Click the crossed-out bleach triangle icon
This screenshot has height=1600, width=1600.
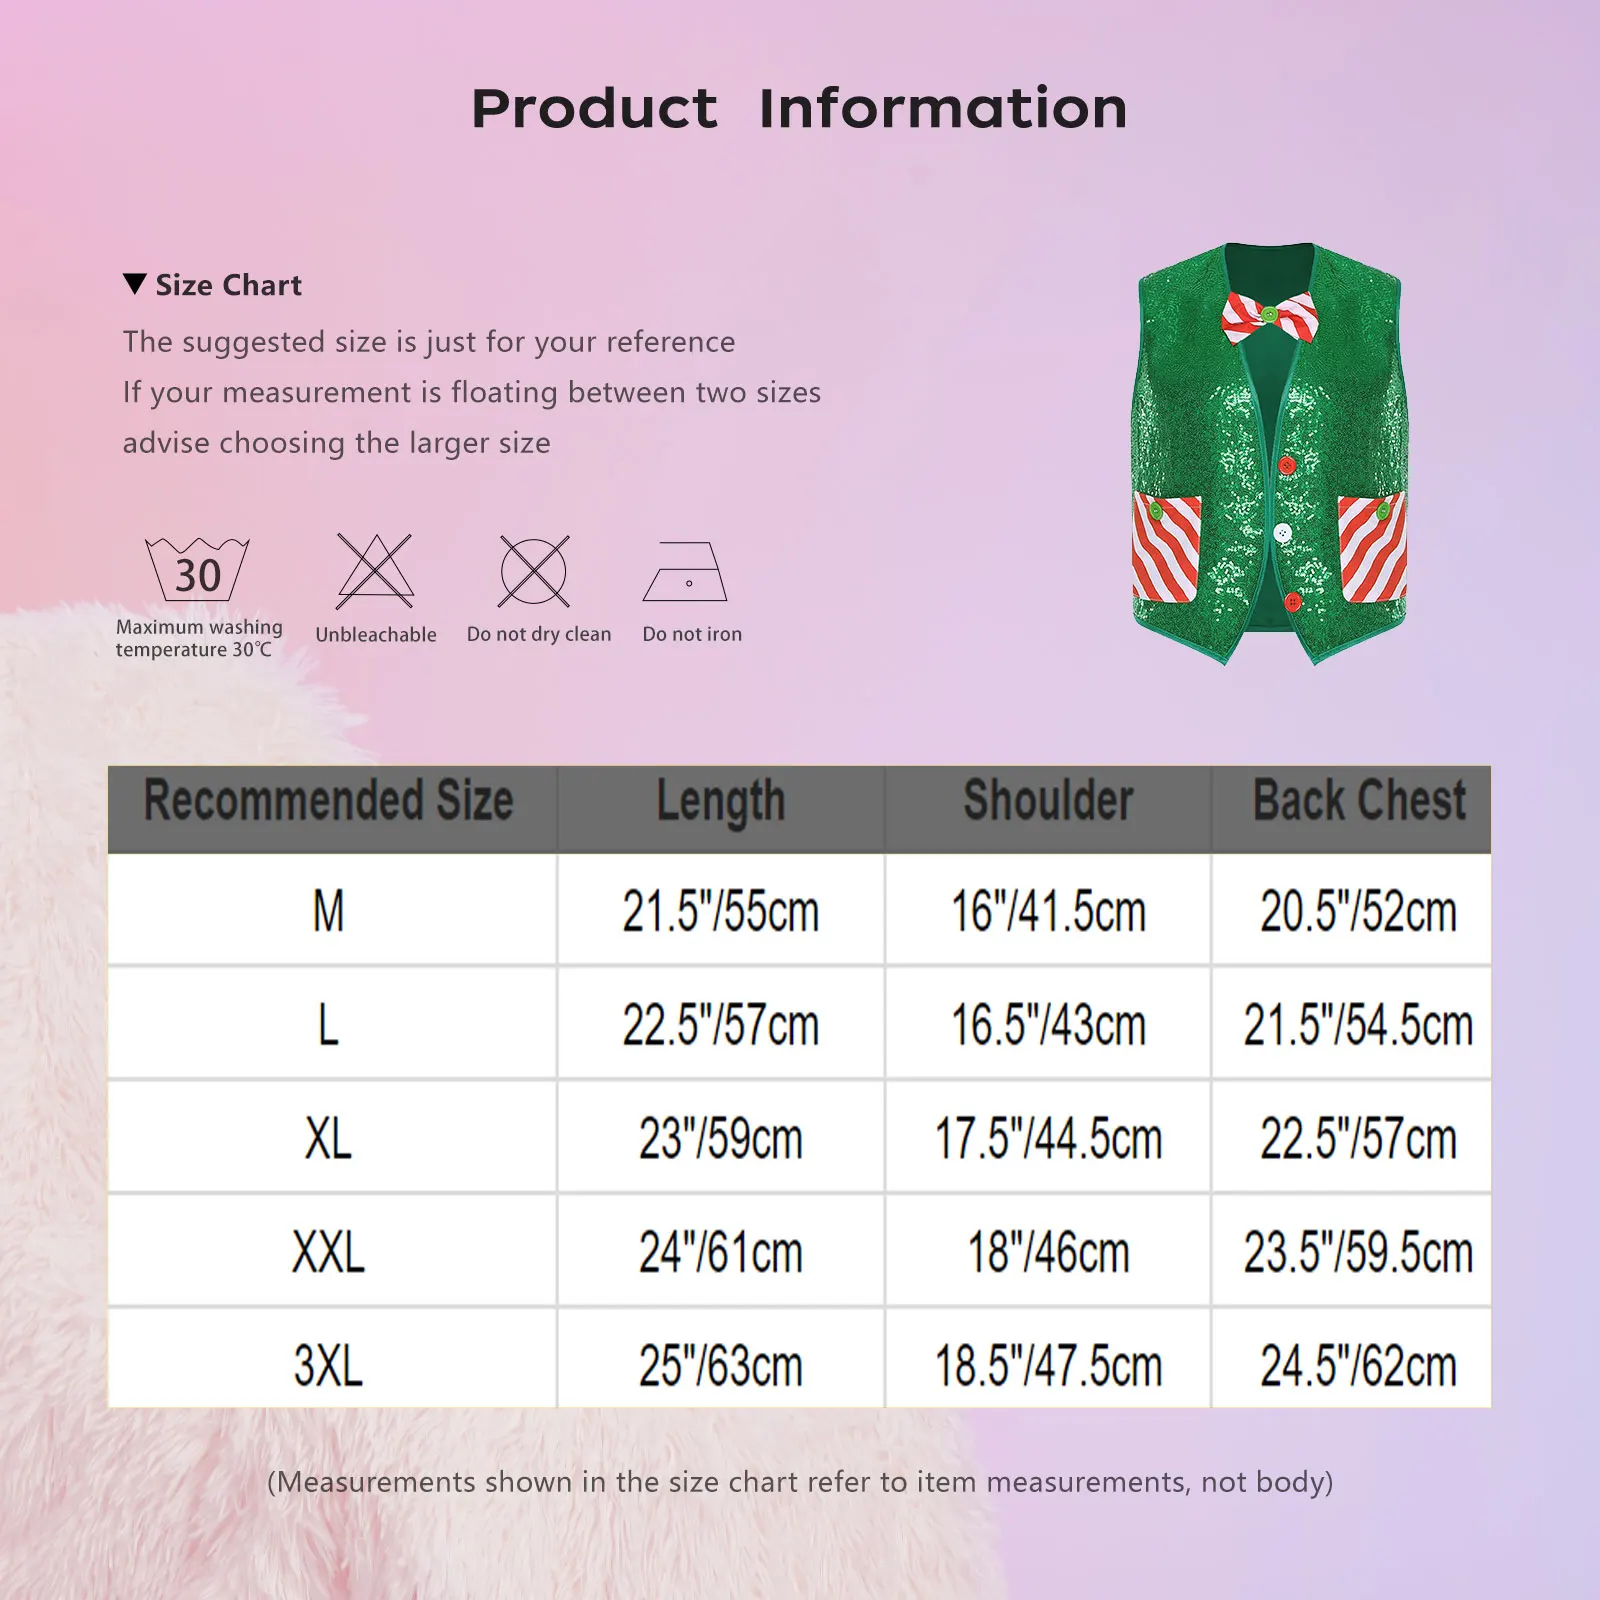pos(375,571)
